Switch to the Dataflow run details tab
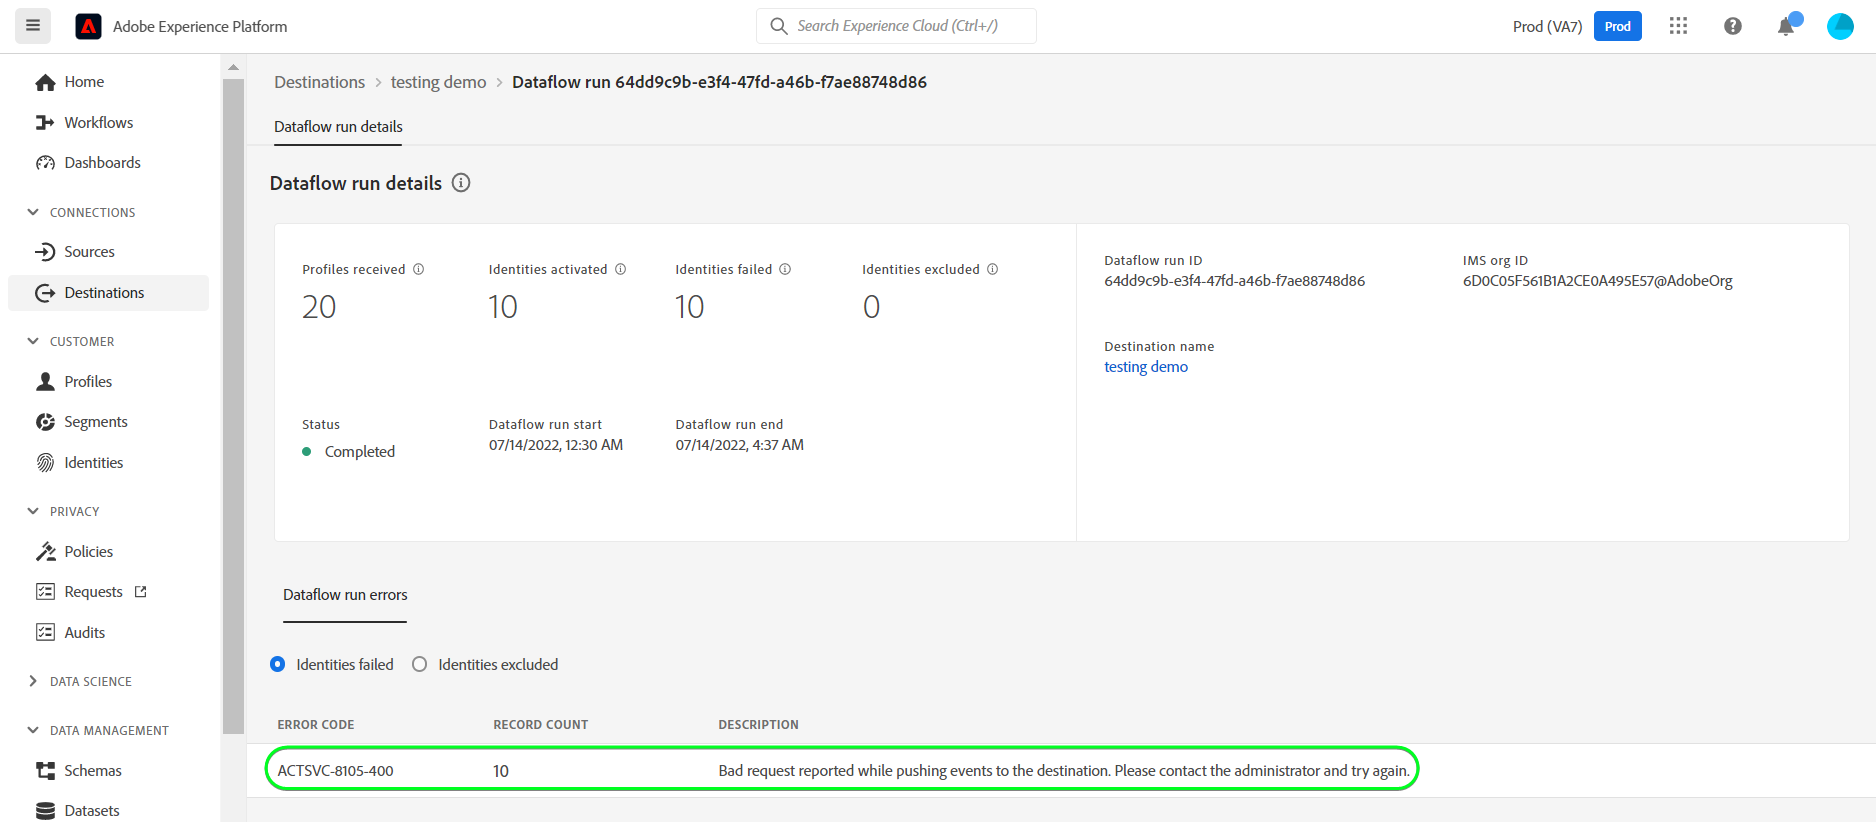The height and width of the screenshot is (822, 1876). tap(338, 127)
